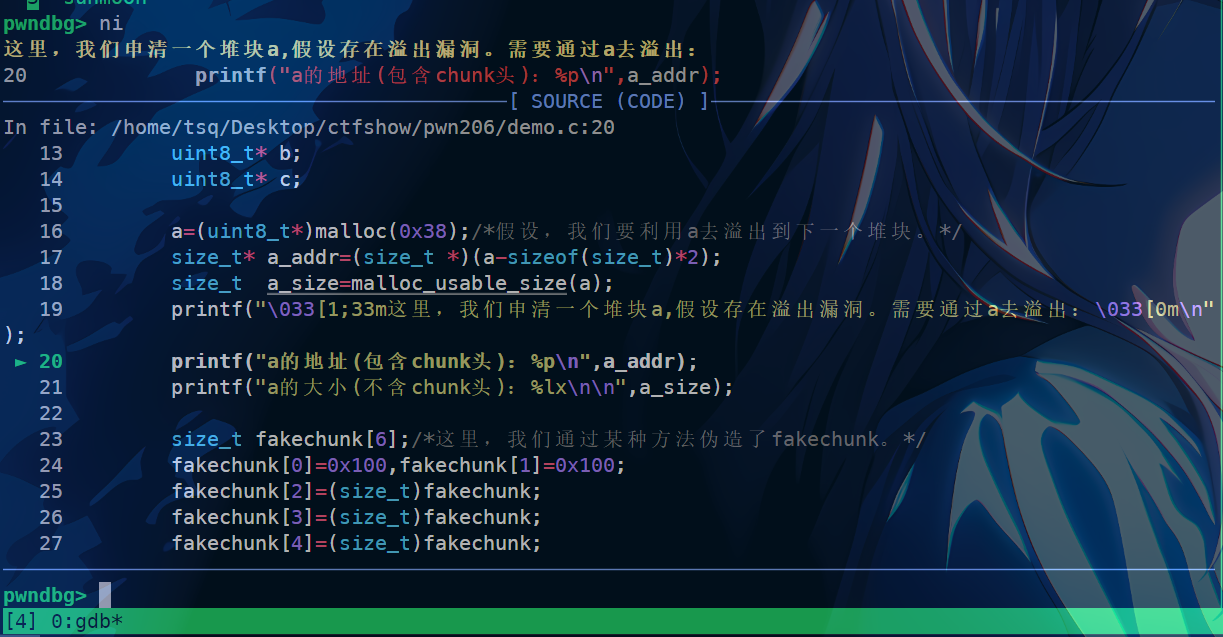Click the [ SOURCE (CODE) ] section header

pos(608,101)
